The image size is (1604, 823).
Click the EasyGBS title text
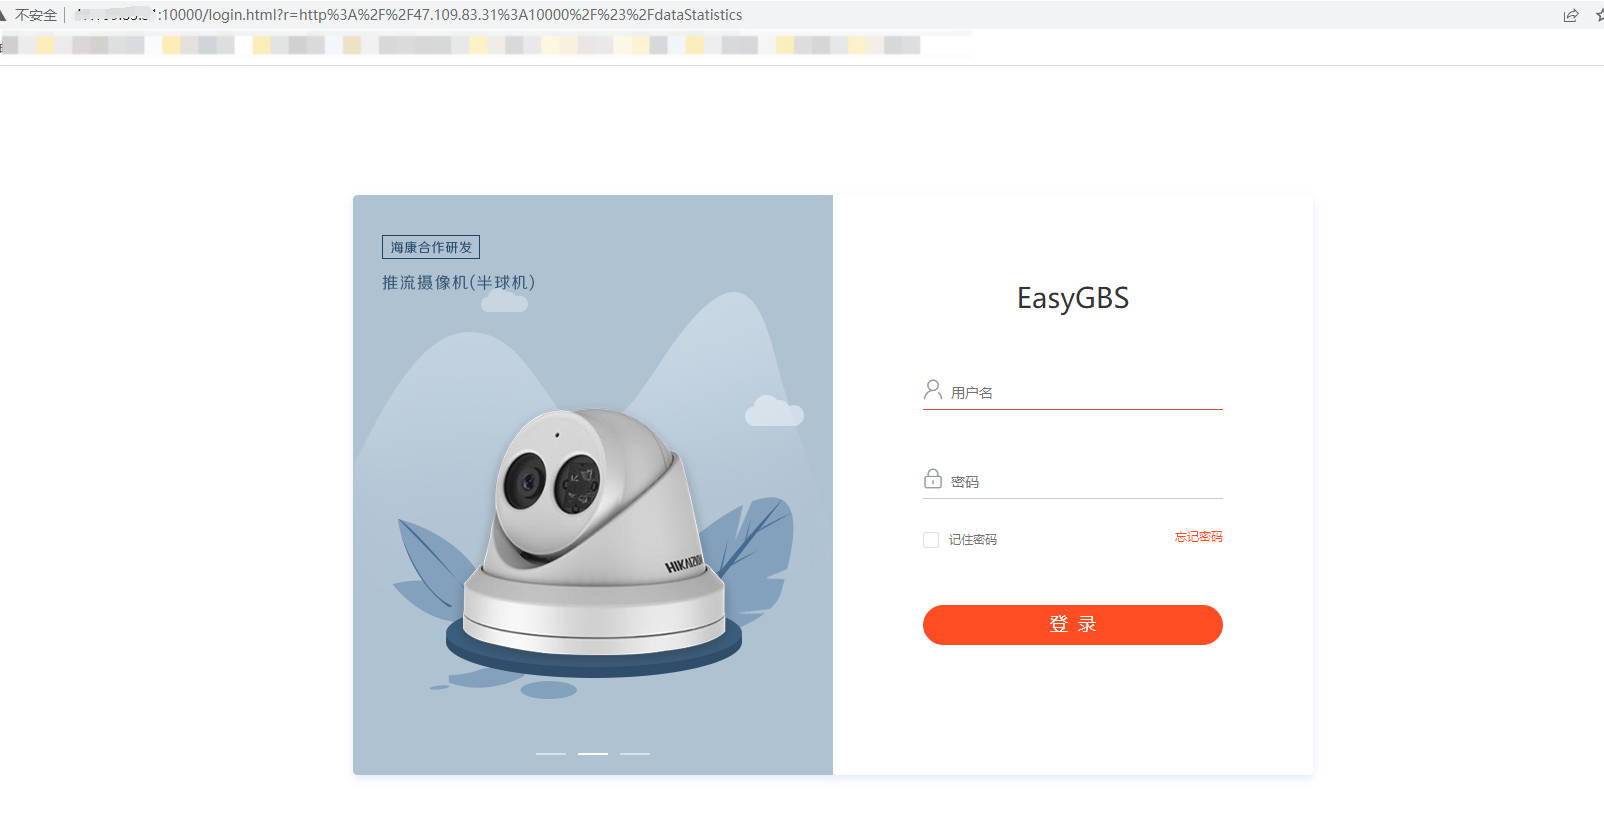(1073, 298)
